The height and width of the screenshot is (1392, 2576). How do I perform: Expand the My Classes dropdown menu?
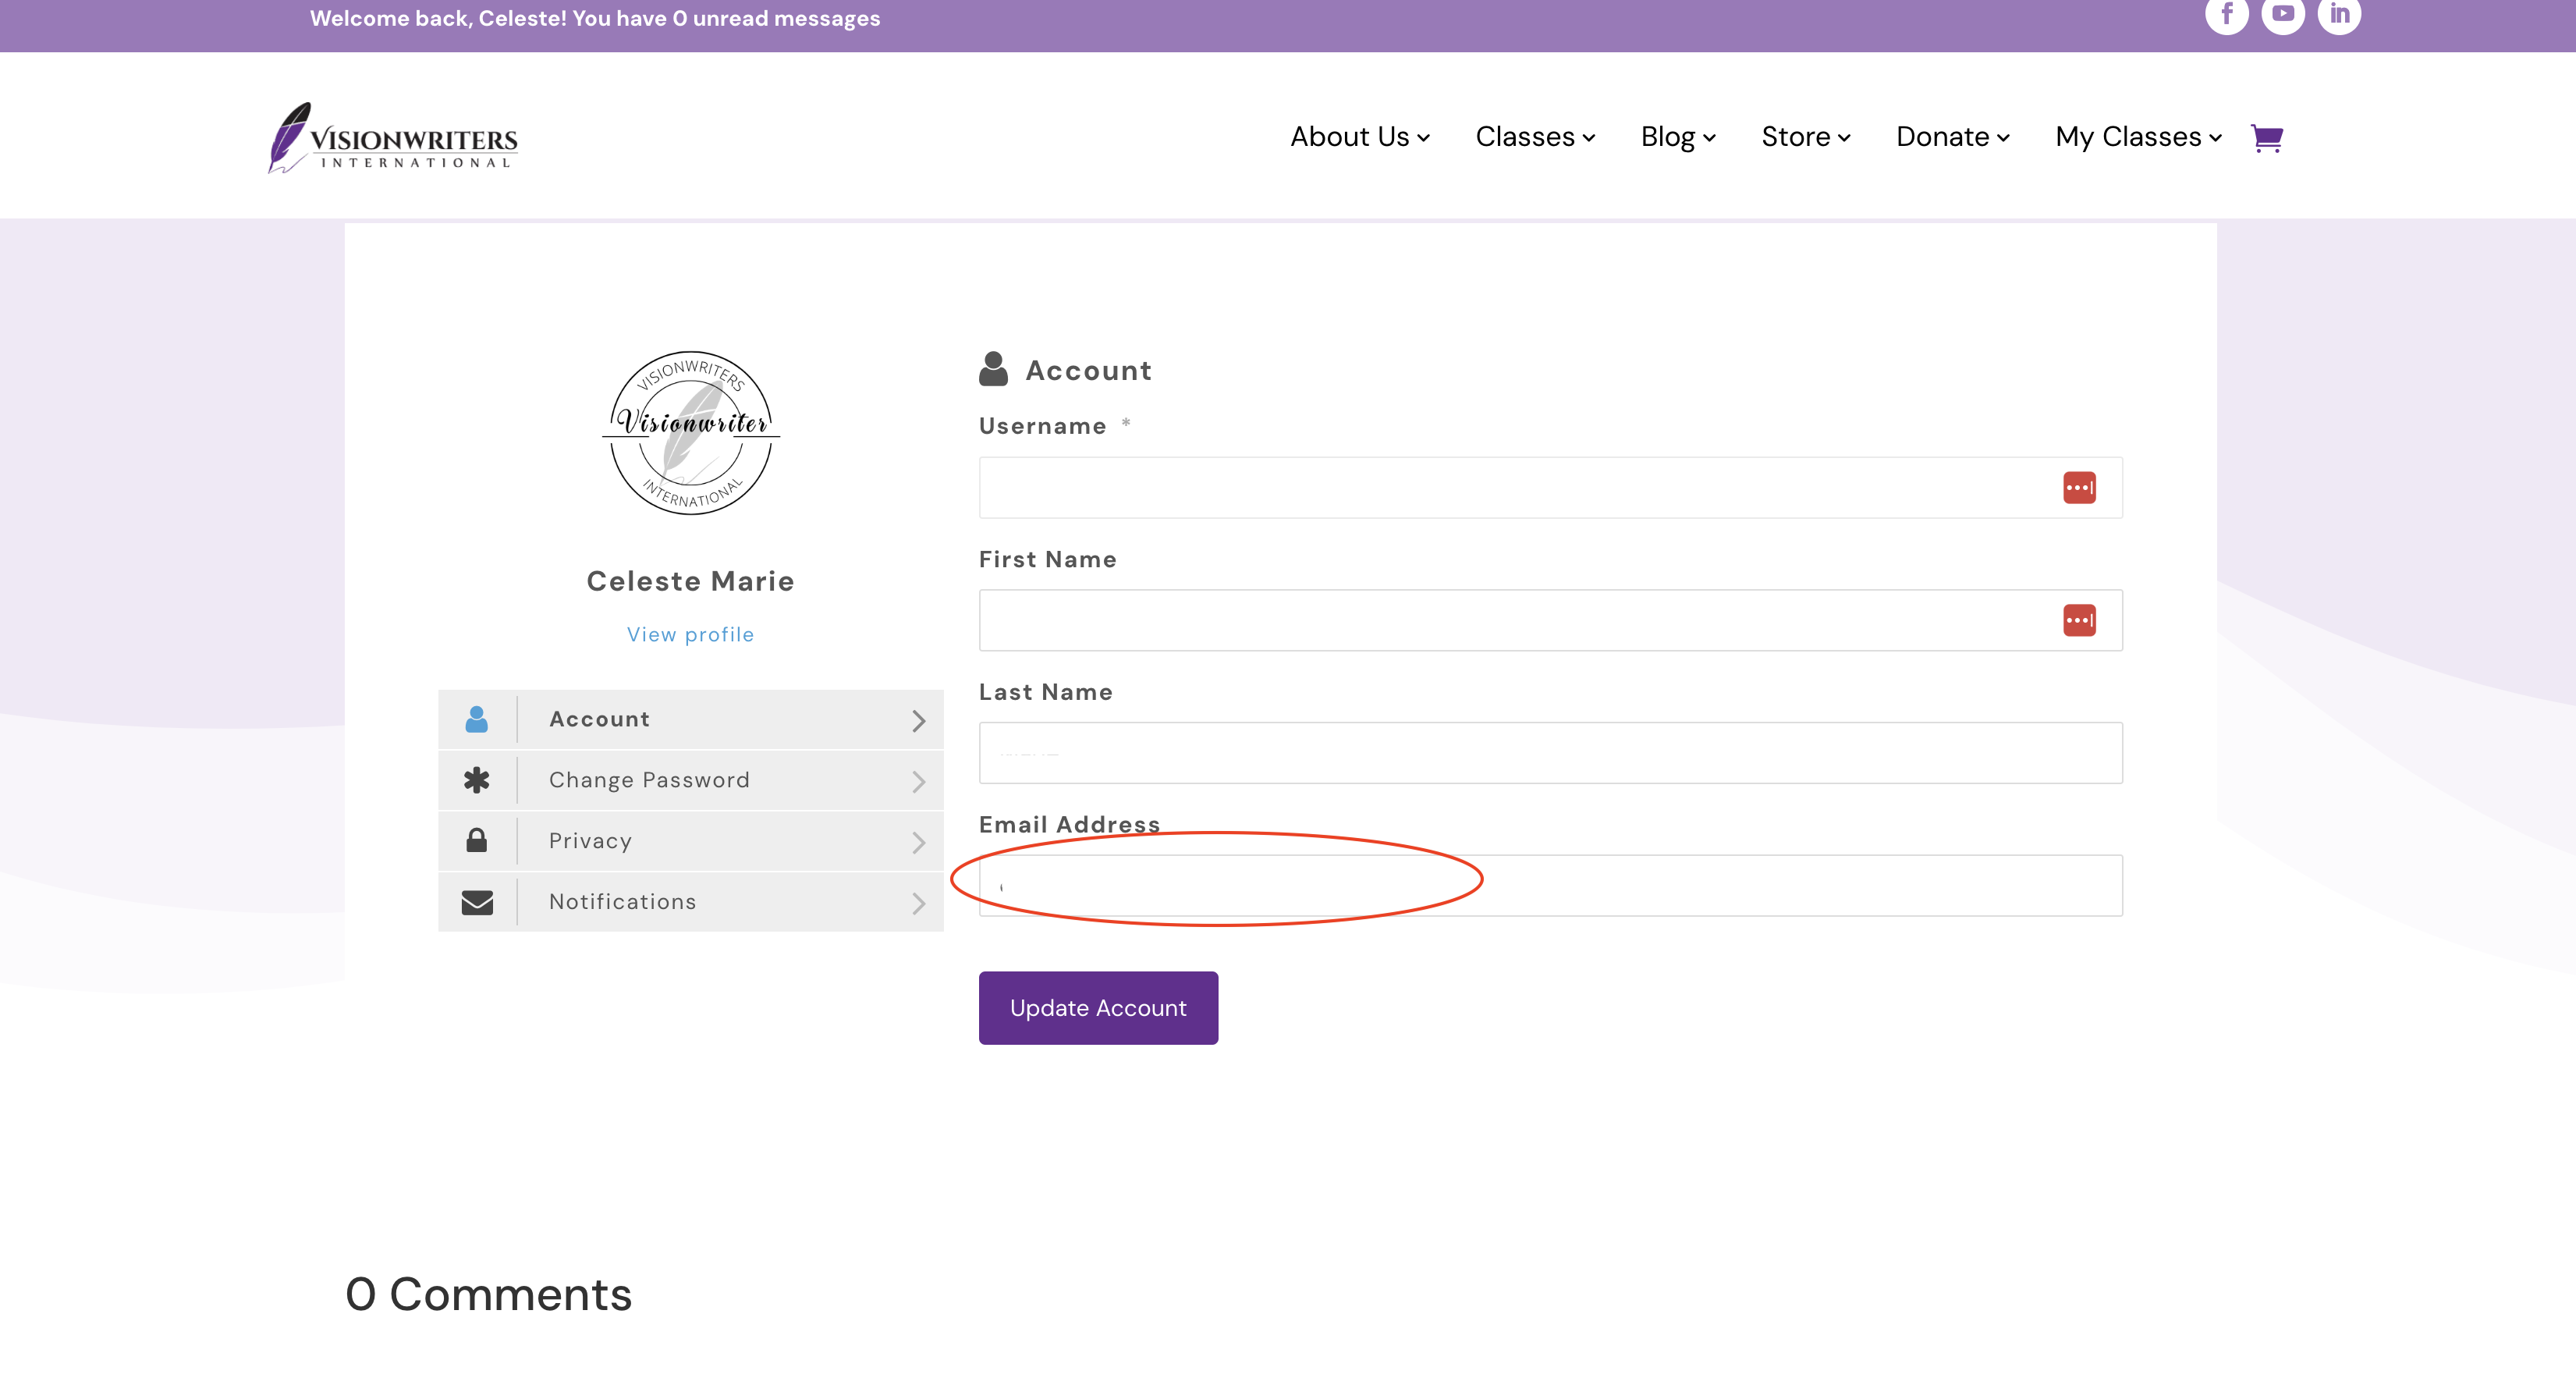(x=2138, y=137)
